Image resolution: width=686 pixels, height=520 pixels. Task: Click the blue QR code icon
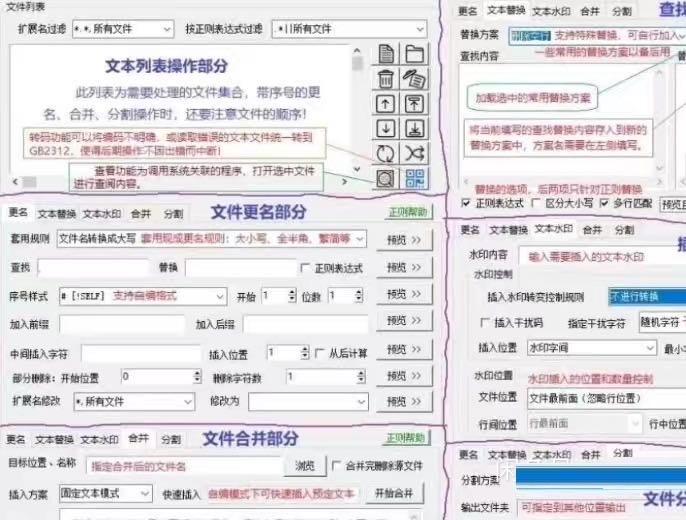tap(414, 178)
